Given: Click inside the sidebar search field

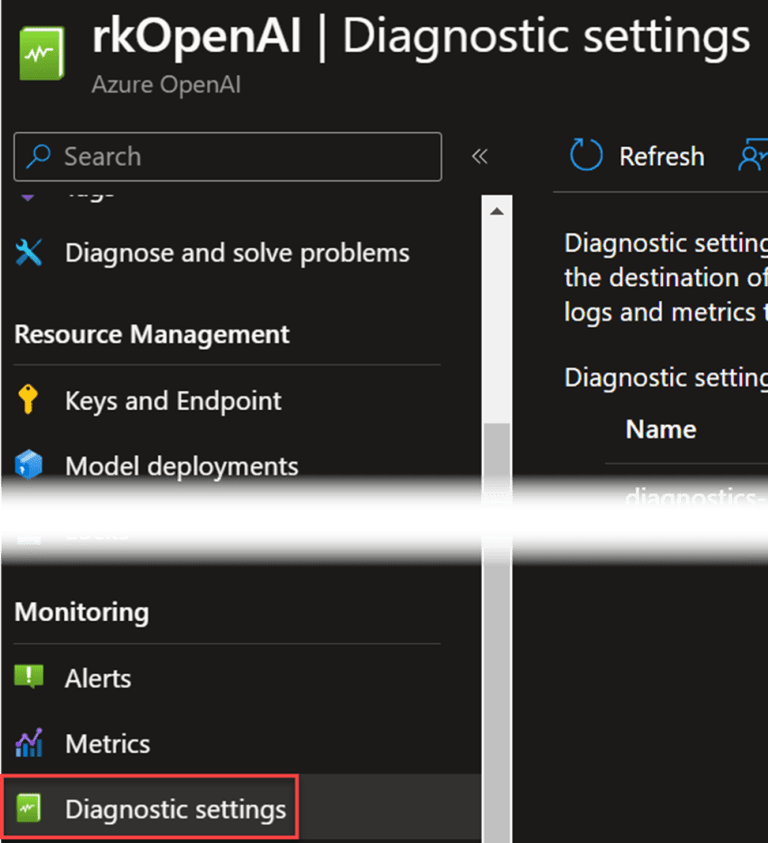Looking at the screenshot, I should tap(200, 156).
